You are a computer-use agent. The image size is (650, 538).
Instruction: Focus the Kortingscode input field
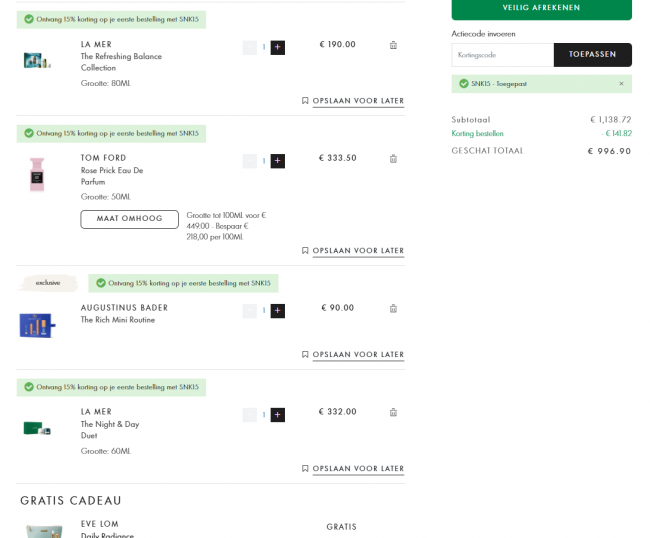pyautogui.click(x=502, y=55)
